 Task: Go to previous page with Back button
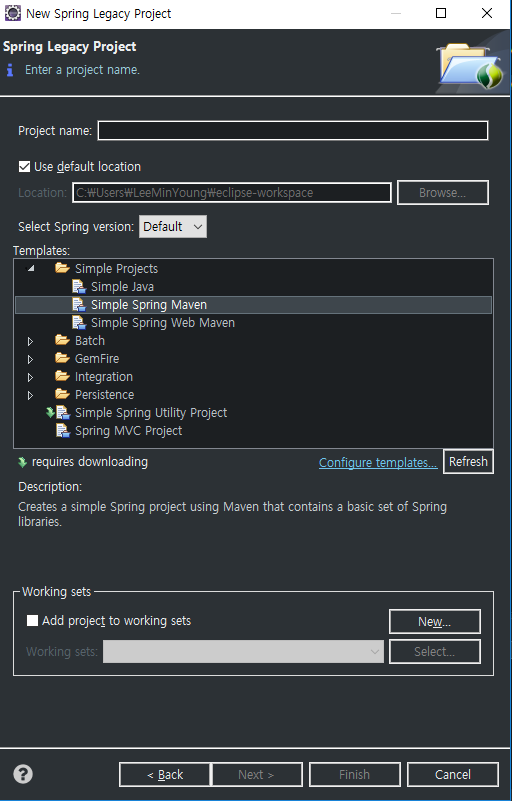(165, 774)
